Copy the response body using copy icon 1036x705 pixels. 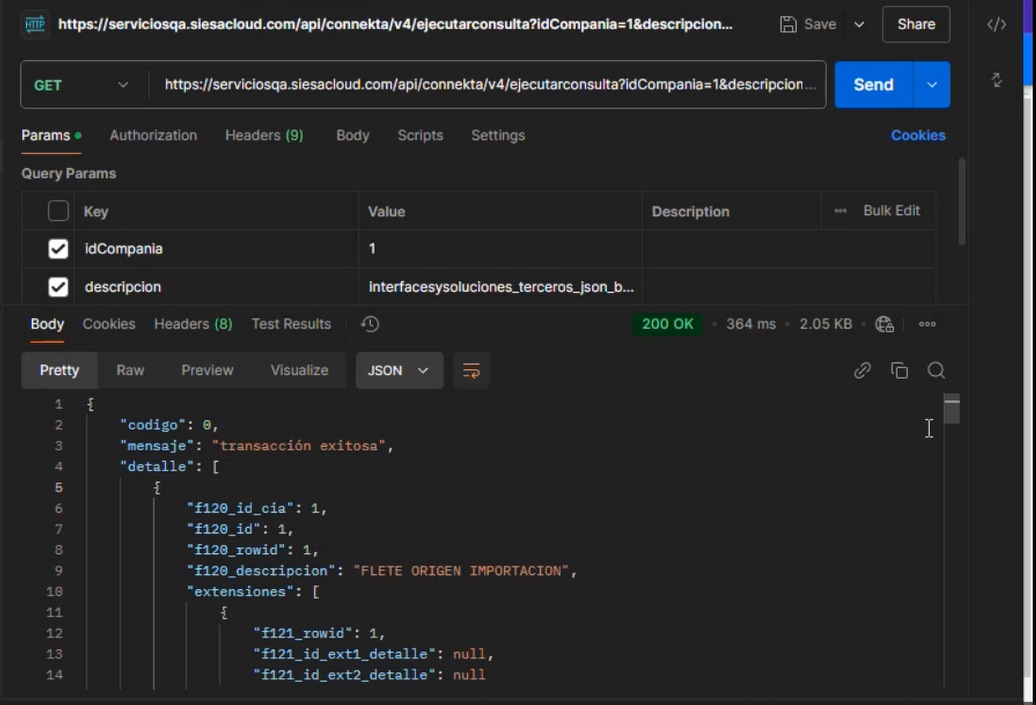point(899,370)
